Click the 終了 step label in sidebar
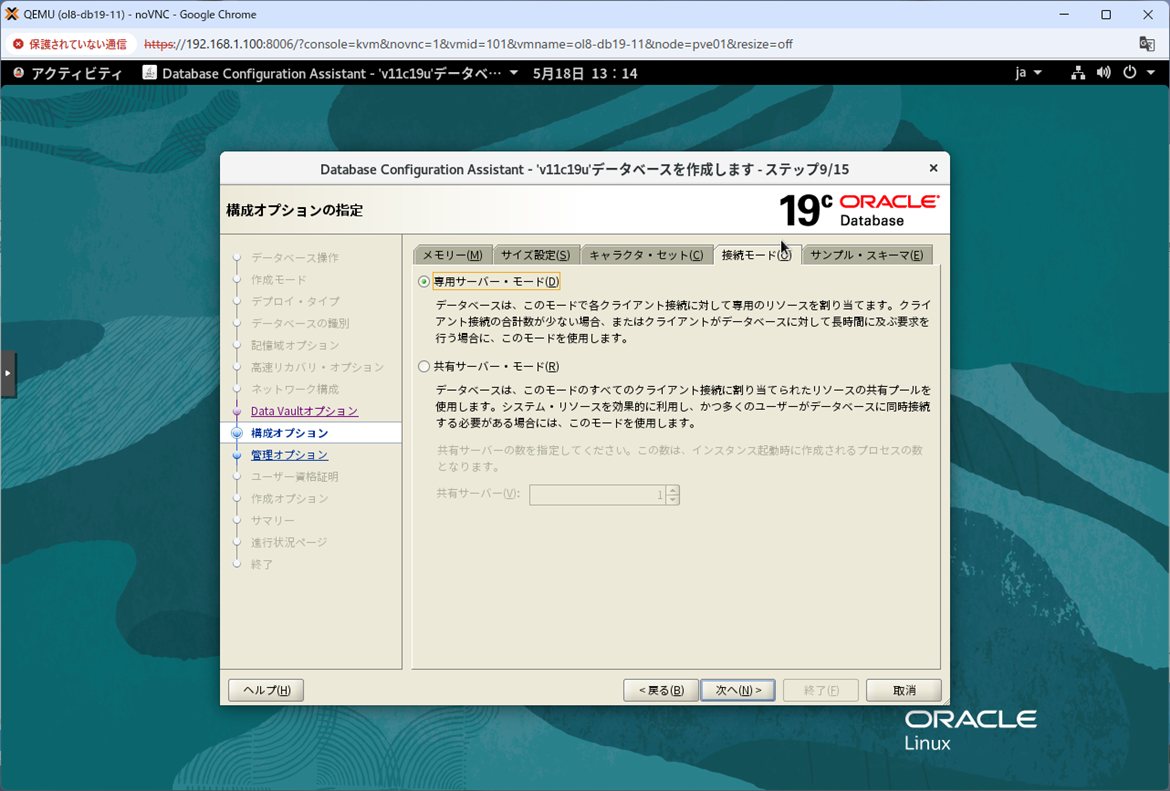 (x=261, y=564)
